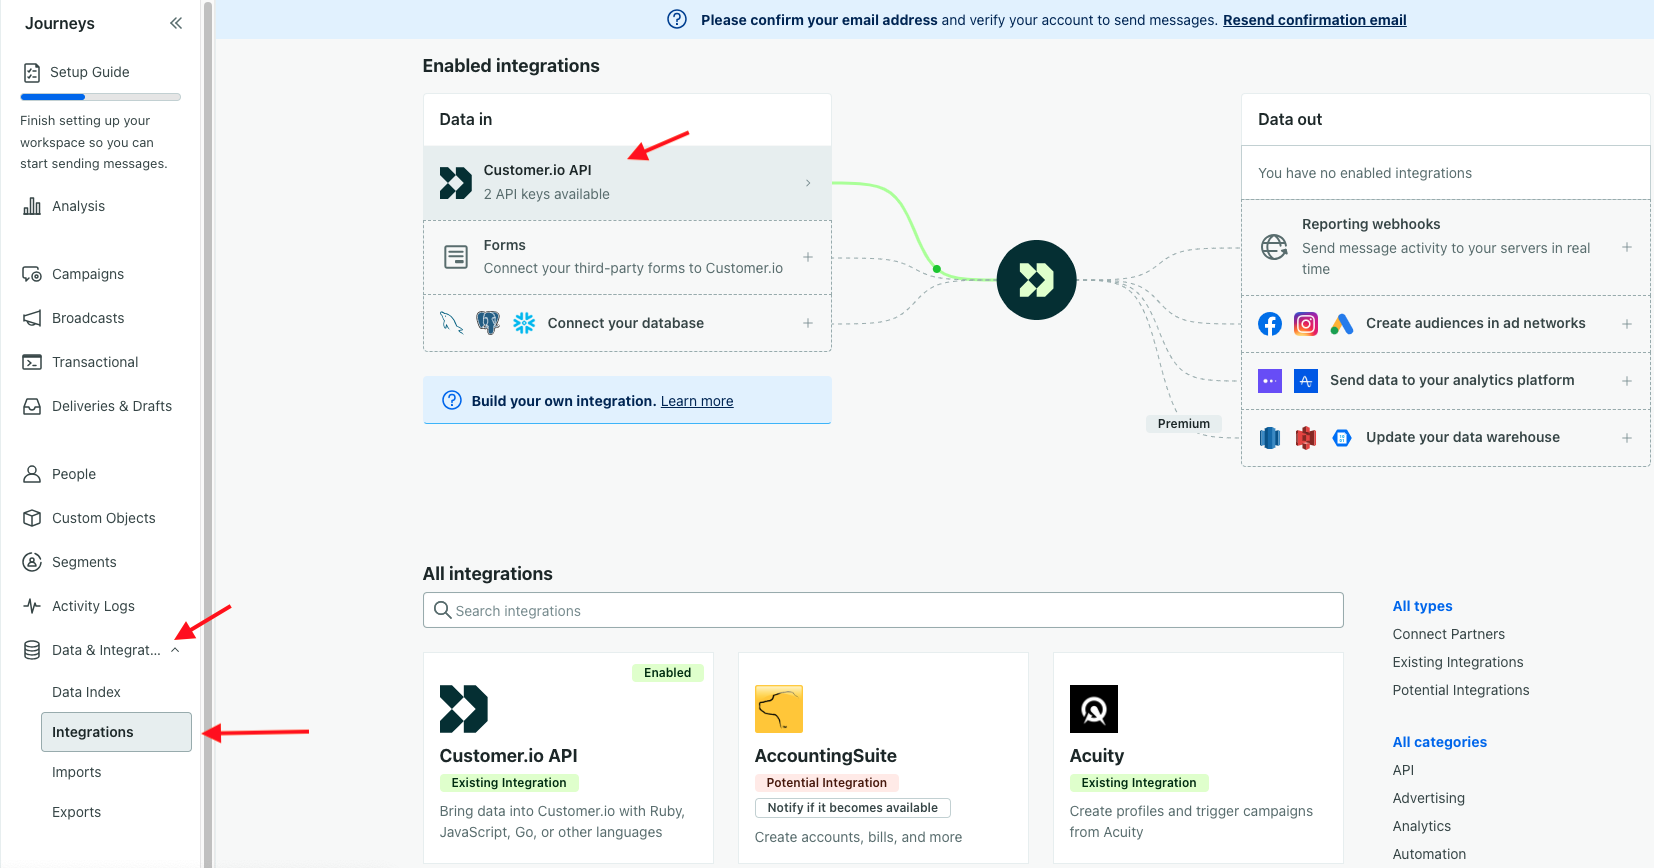
Task: Click the Broadcasts megaphone icon
Action: click(x=32, y=318)
